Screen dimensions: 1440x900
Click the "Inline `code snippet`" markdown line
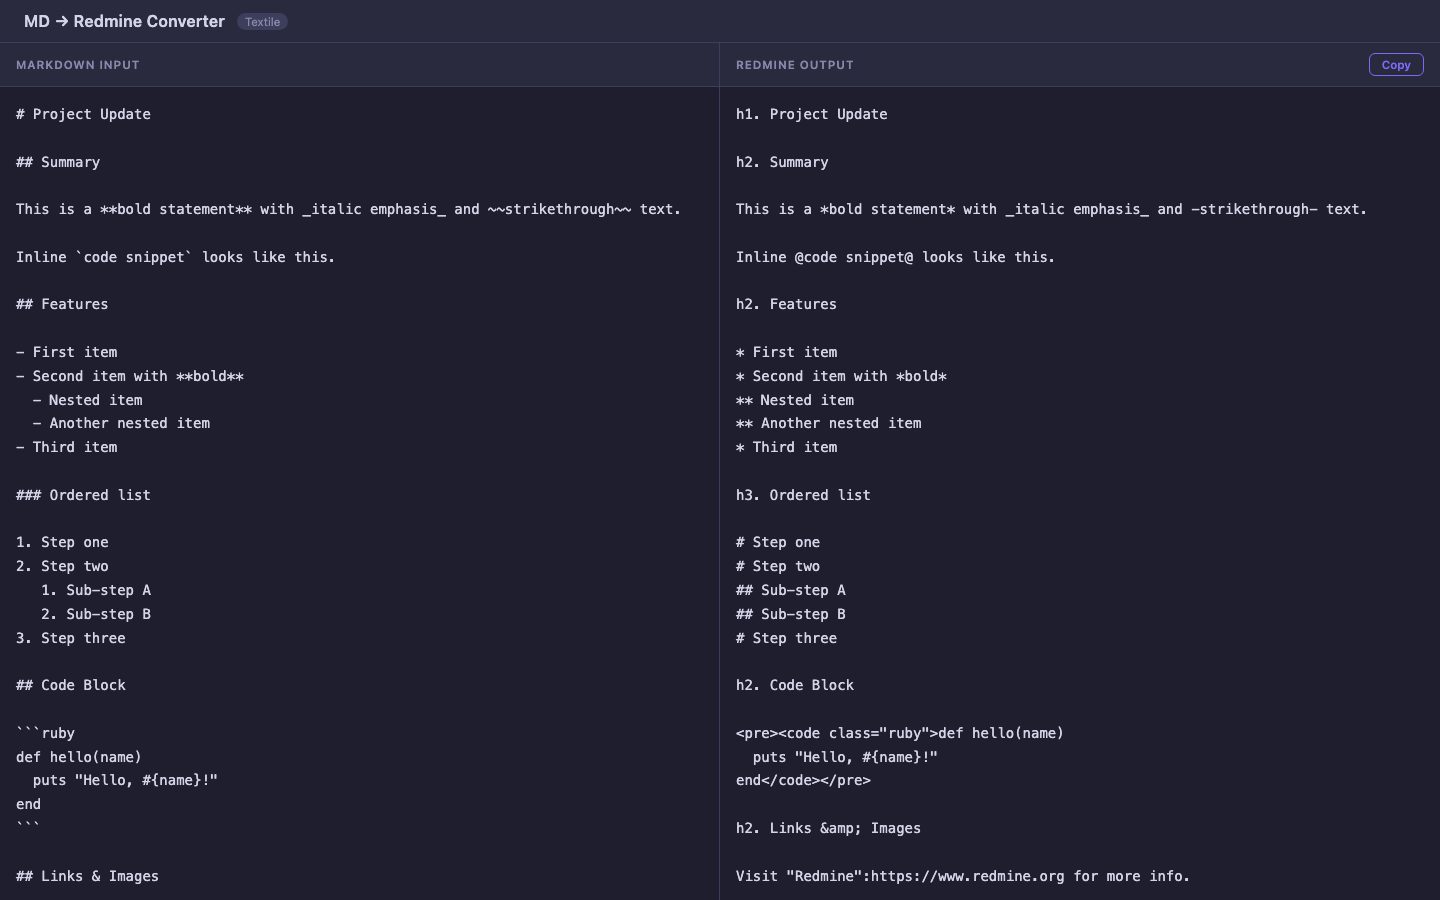176,257
